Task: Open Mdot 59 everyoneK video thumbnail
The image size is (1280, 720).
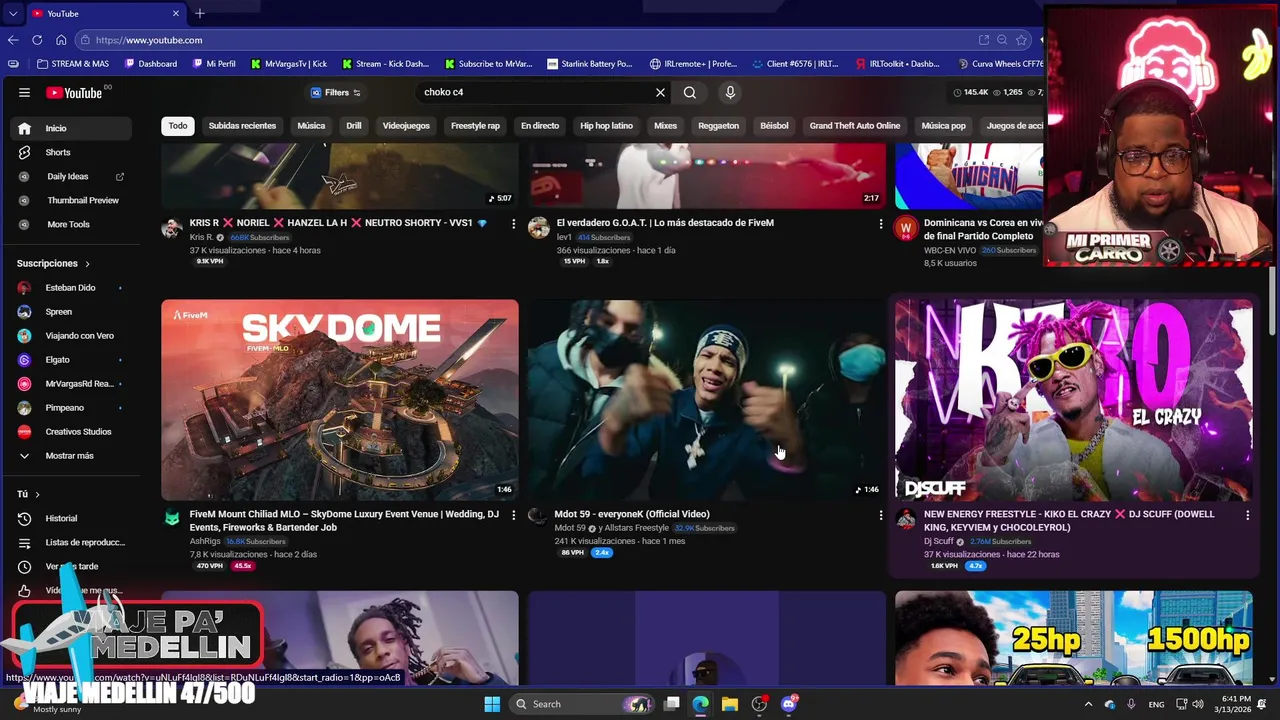Action: click(707, 399)
